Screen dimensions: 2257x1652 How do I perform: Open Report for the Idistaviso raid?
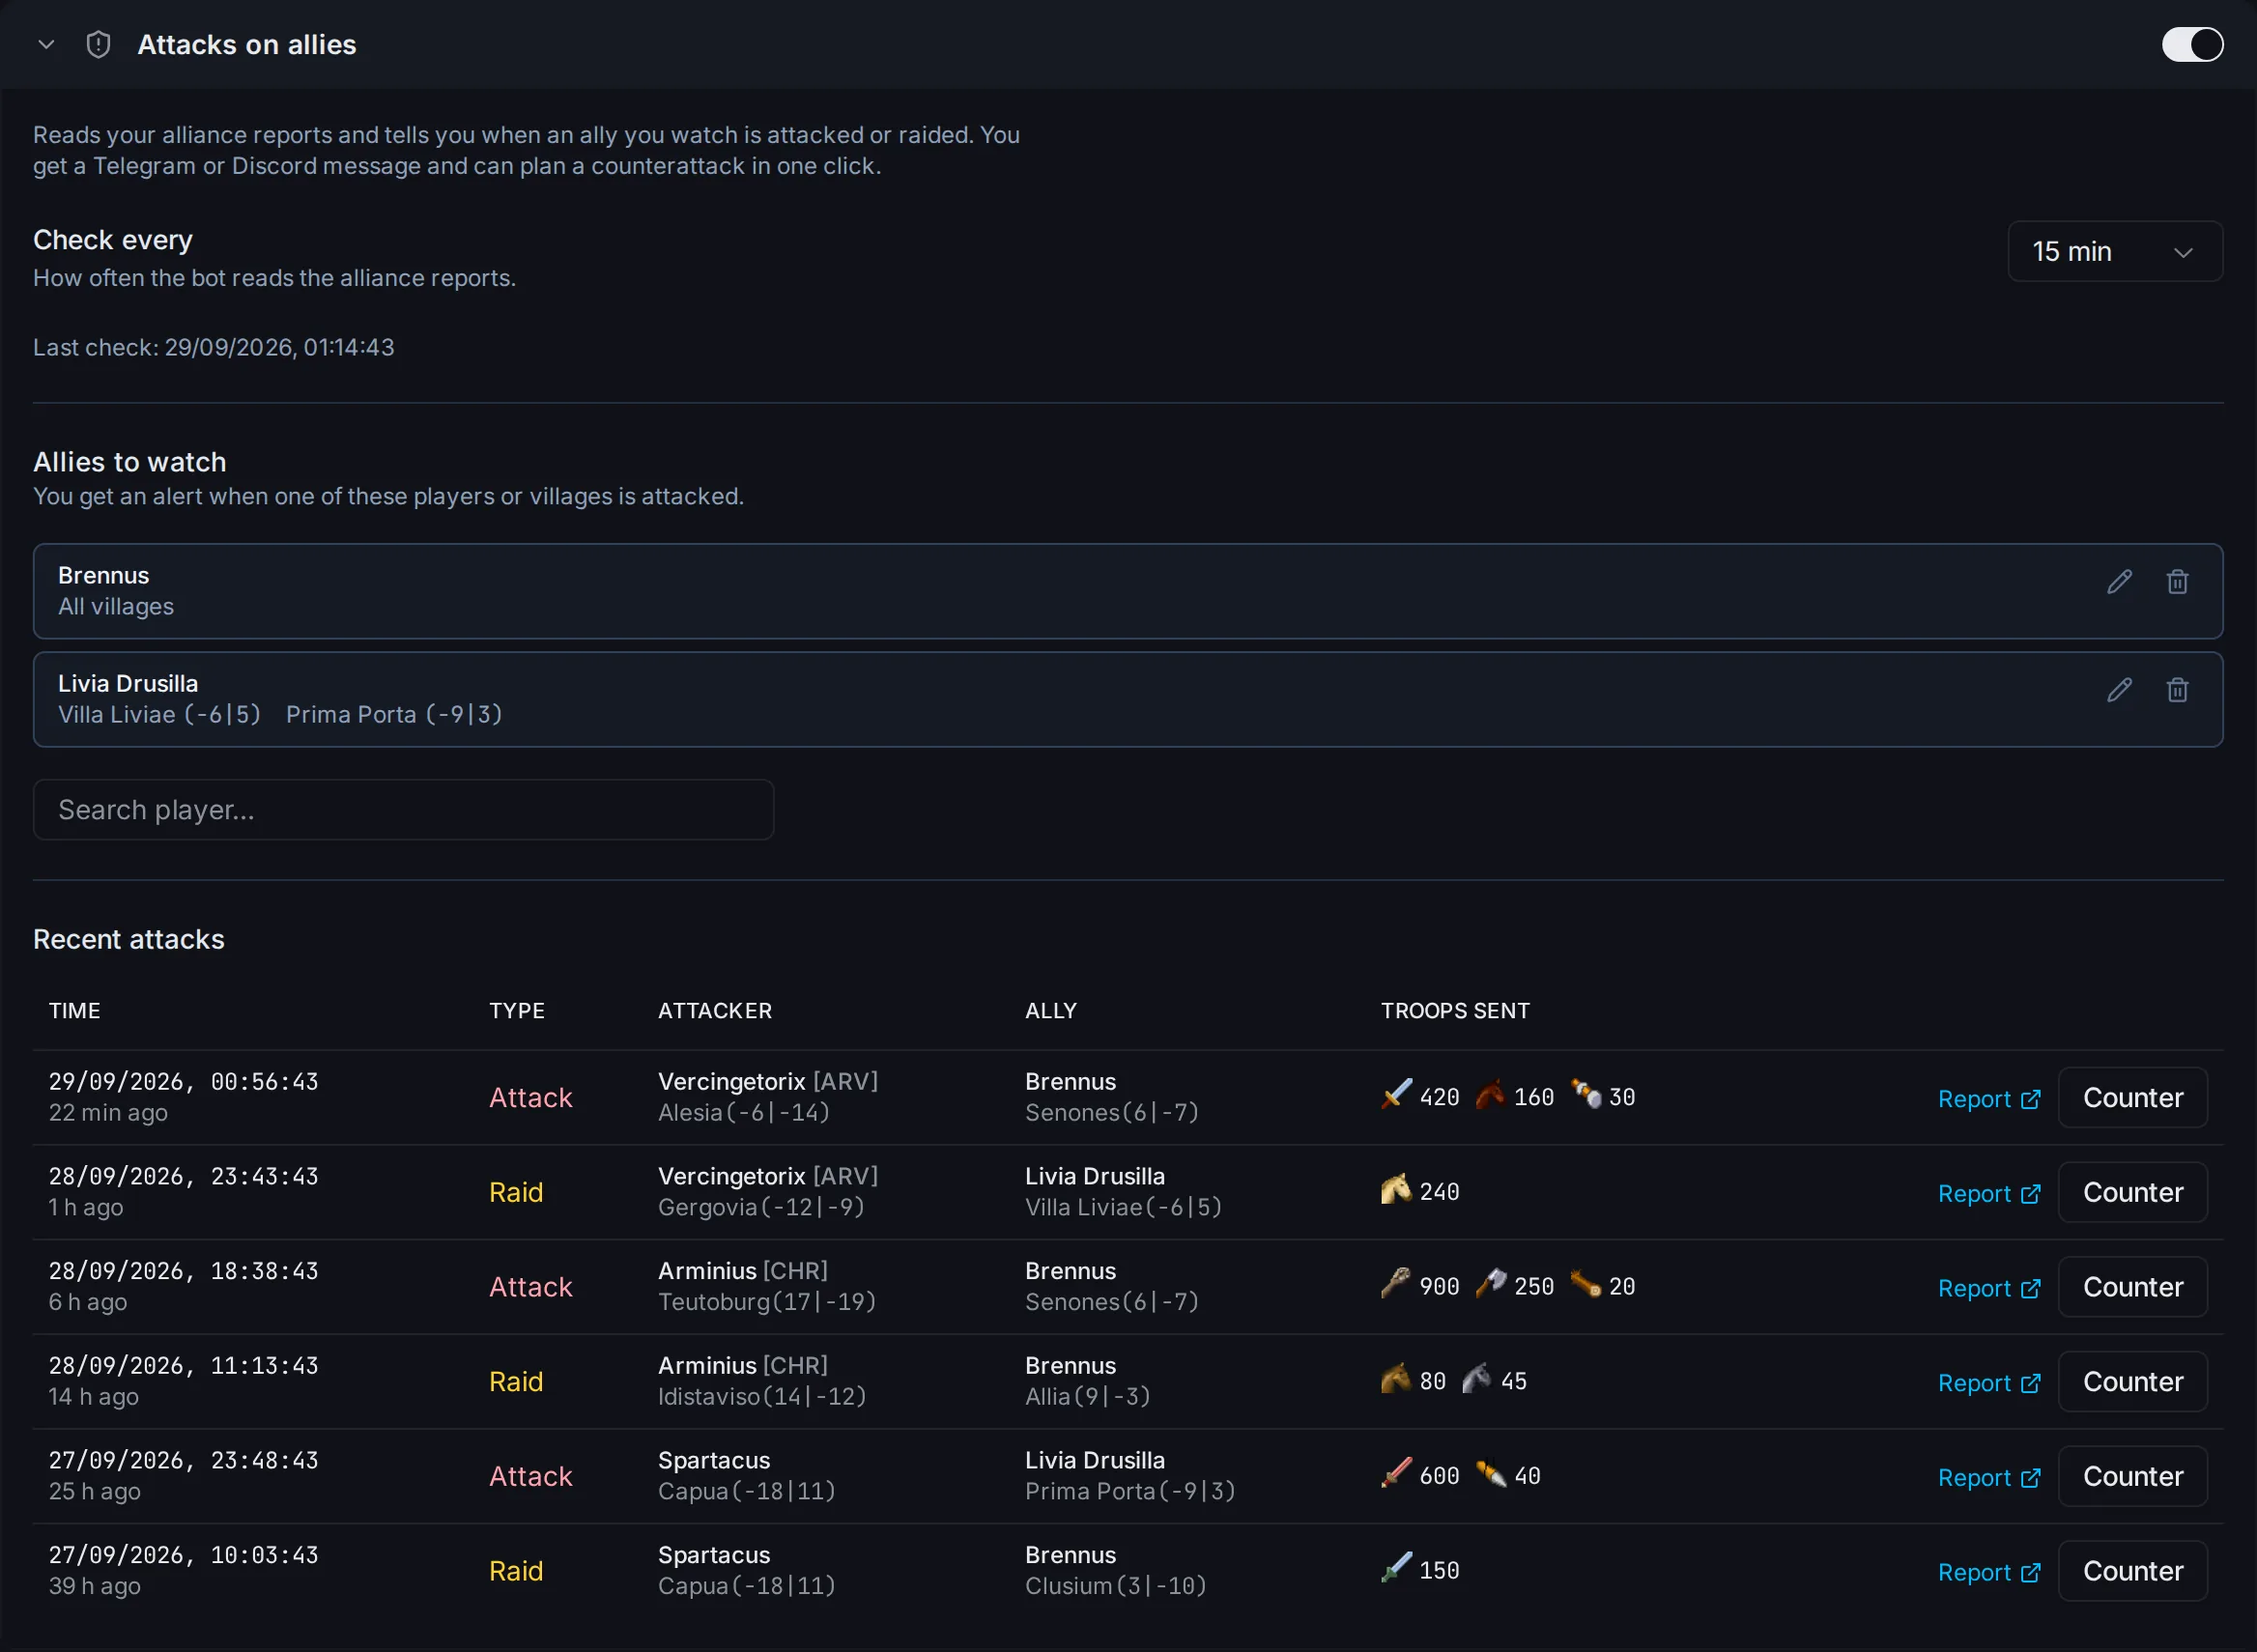coord(1988,1384)
